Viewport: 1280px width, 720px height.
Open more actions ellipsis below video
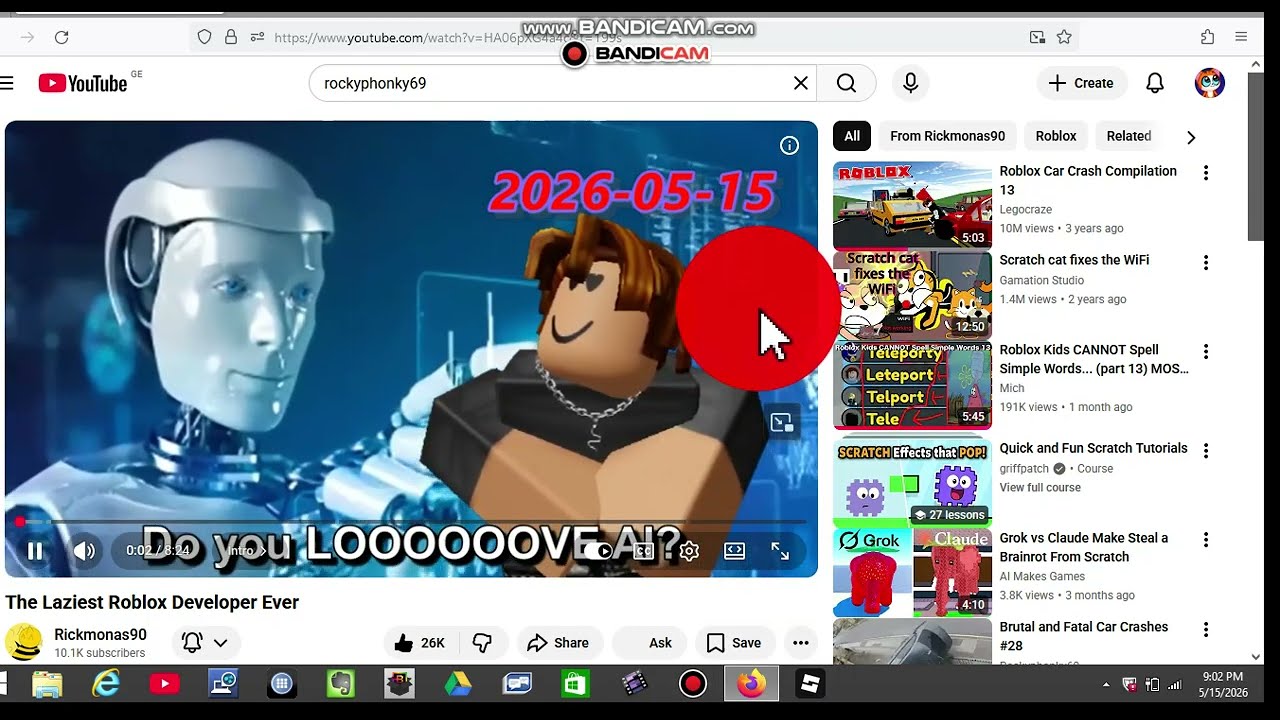point(800,643)
